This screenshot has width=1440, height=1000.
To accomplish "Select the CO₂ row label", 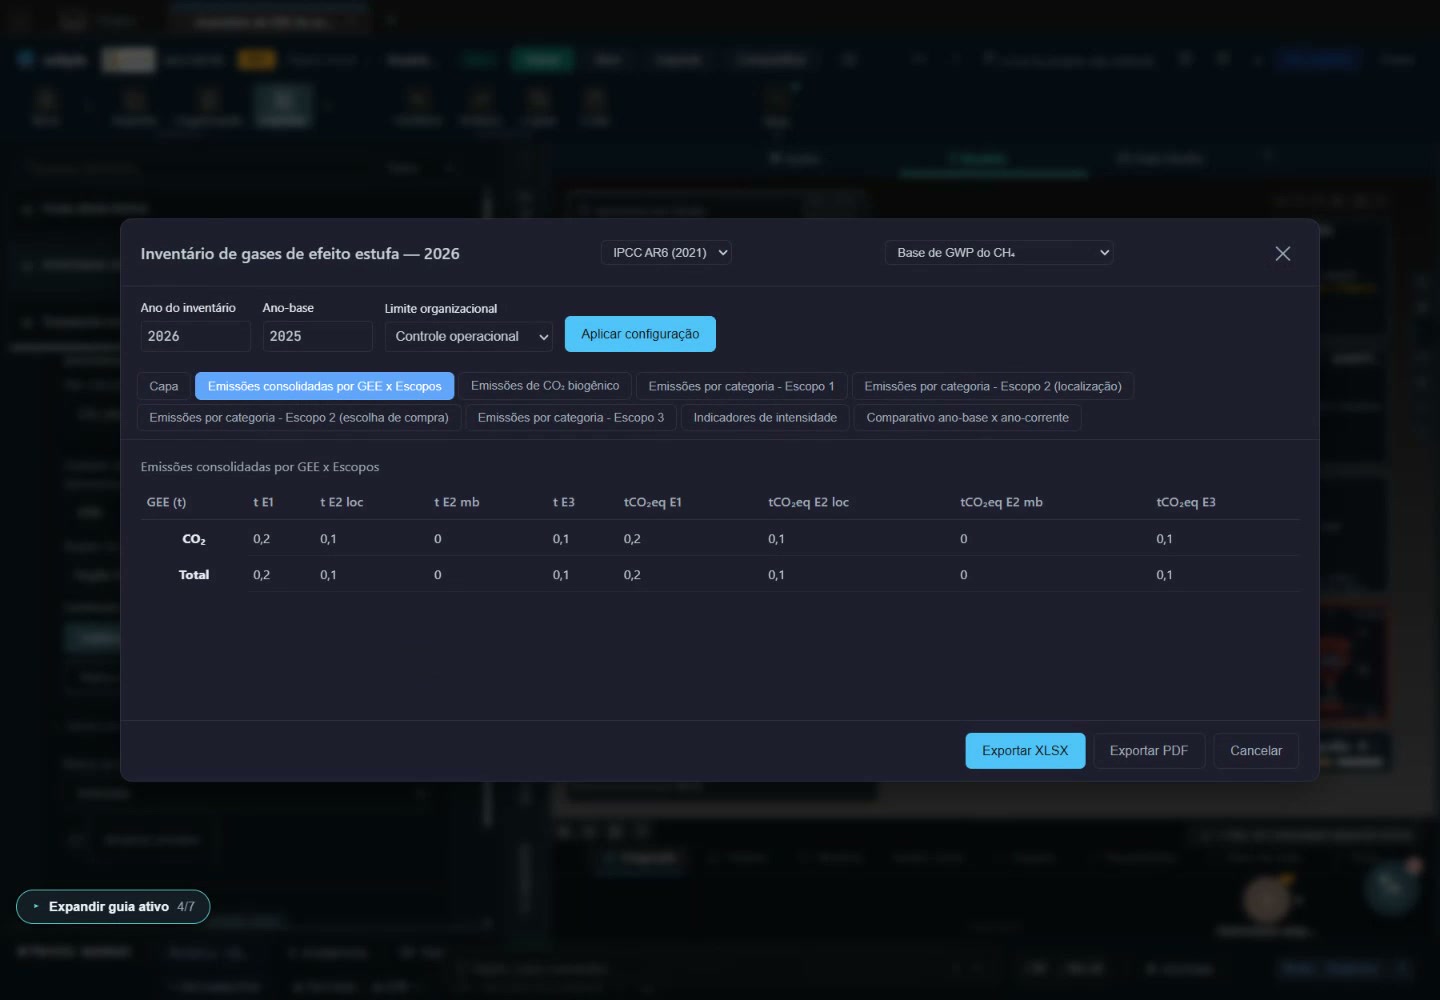I will point(194,539).
